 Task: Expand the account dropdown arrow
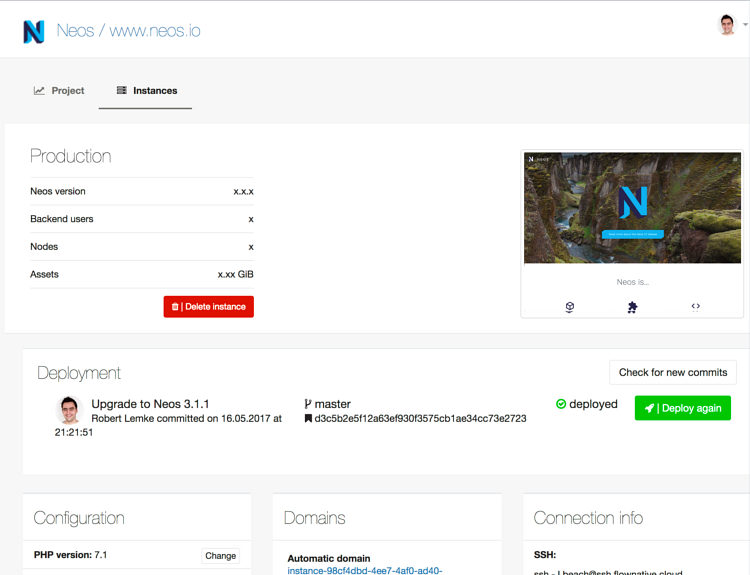[745, 24]
